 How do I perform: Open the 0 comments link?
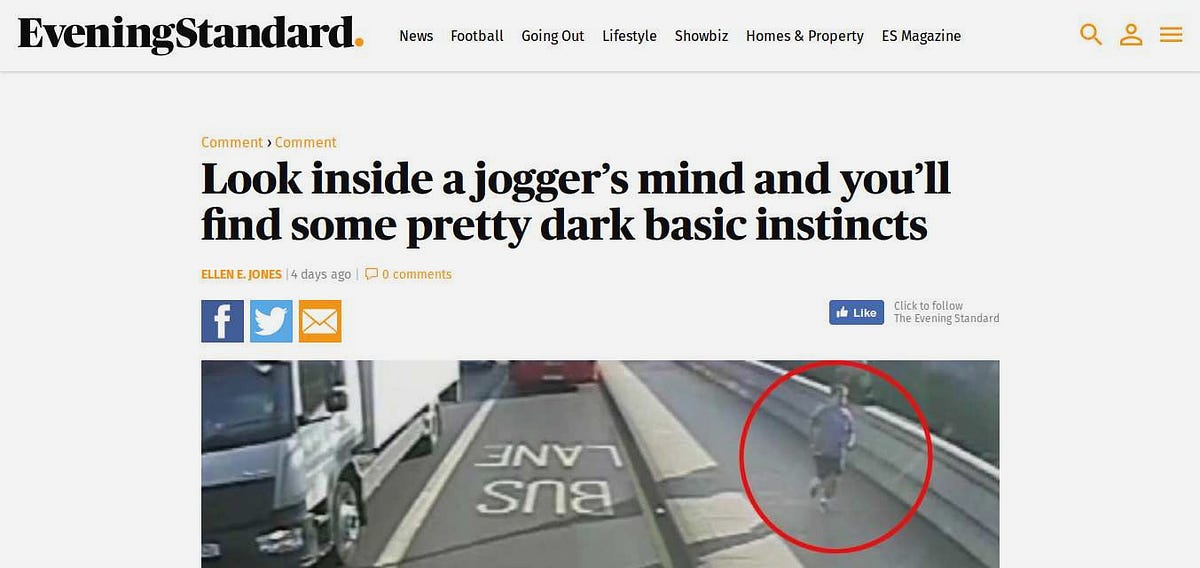(416, 274)
